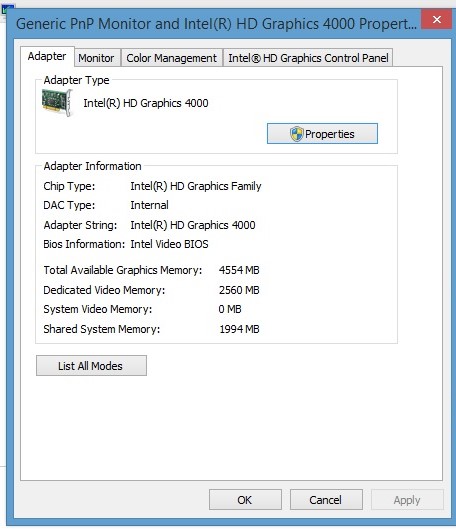Open the Color Management tab
456x529 pixels.
coord(171,58)
